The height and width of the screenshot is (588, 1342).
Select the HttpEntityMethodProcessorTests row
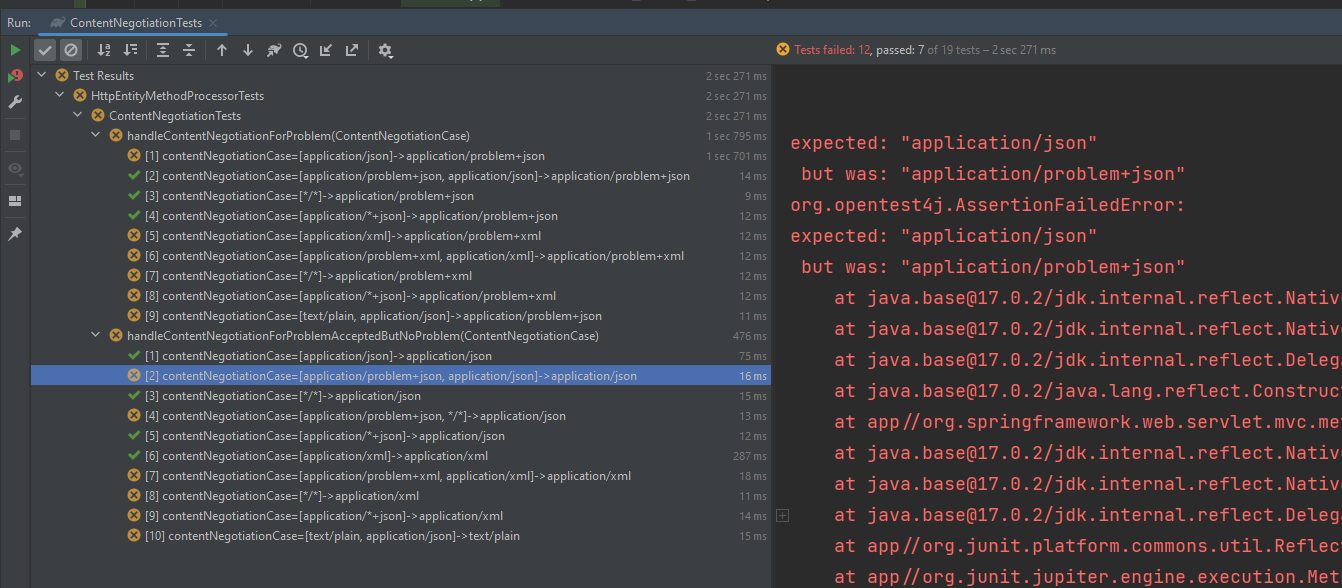click(x=401, y=96)
